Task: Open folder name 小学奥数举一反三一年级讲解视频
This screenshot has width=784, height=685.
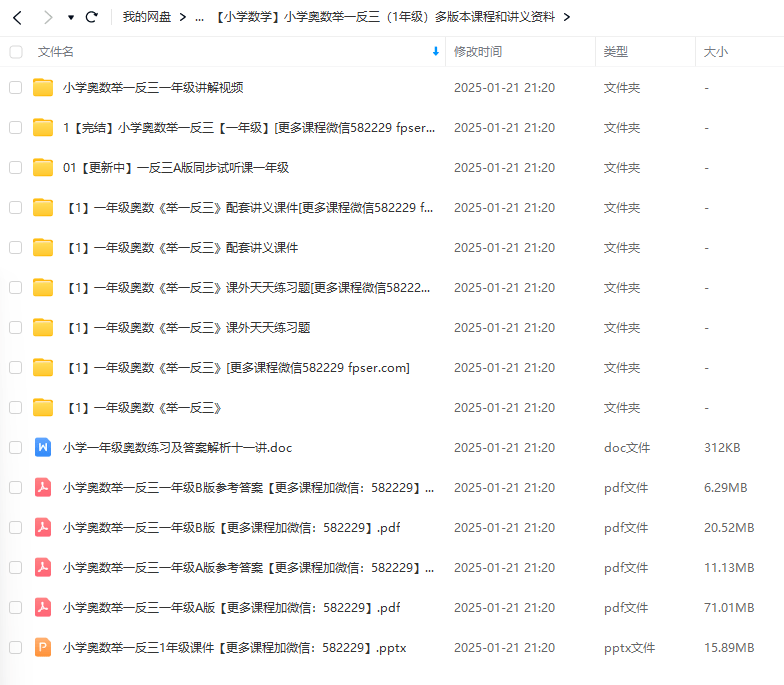Action: (153, 88)
